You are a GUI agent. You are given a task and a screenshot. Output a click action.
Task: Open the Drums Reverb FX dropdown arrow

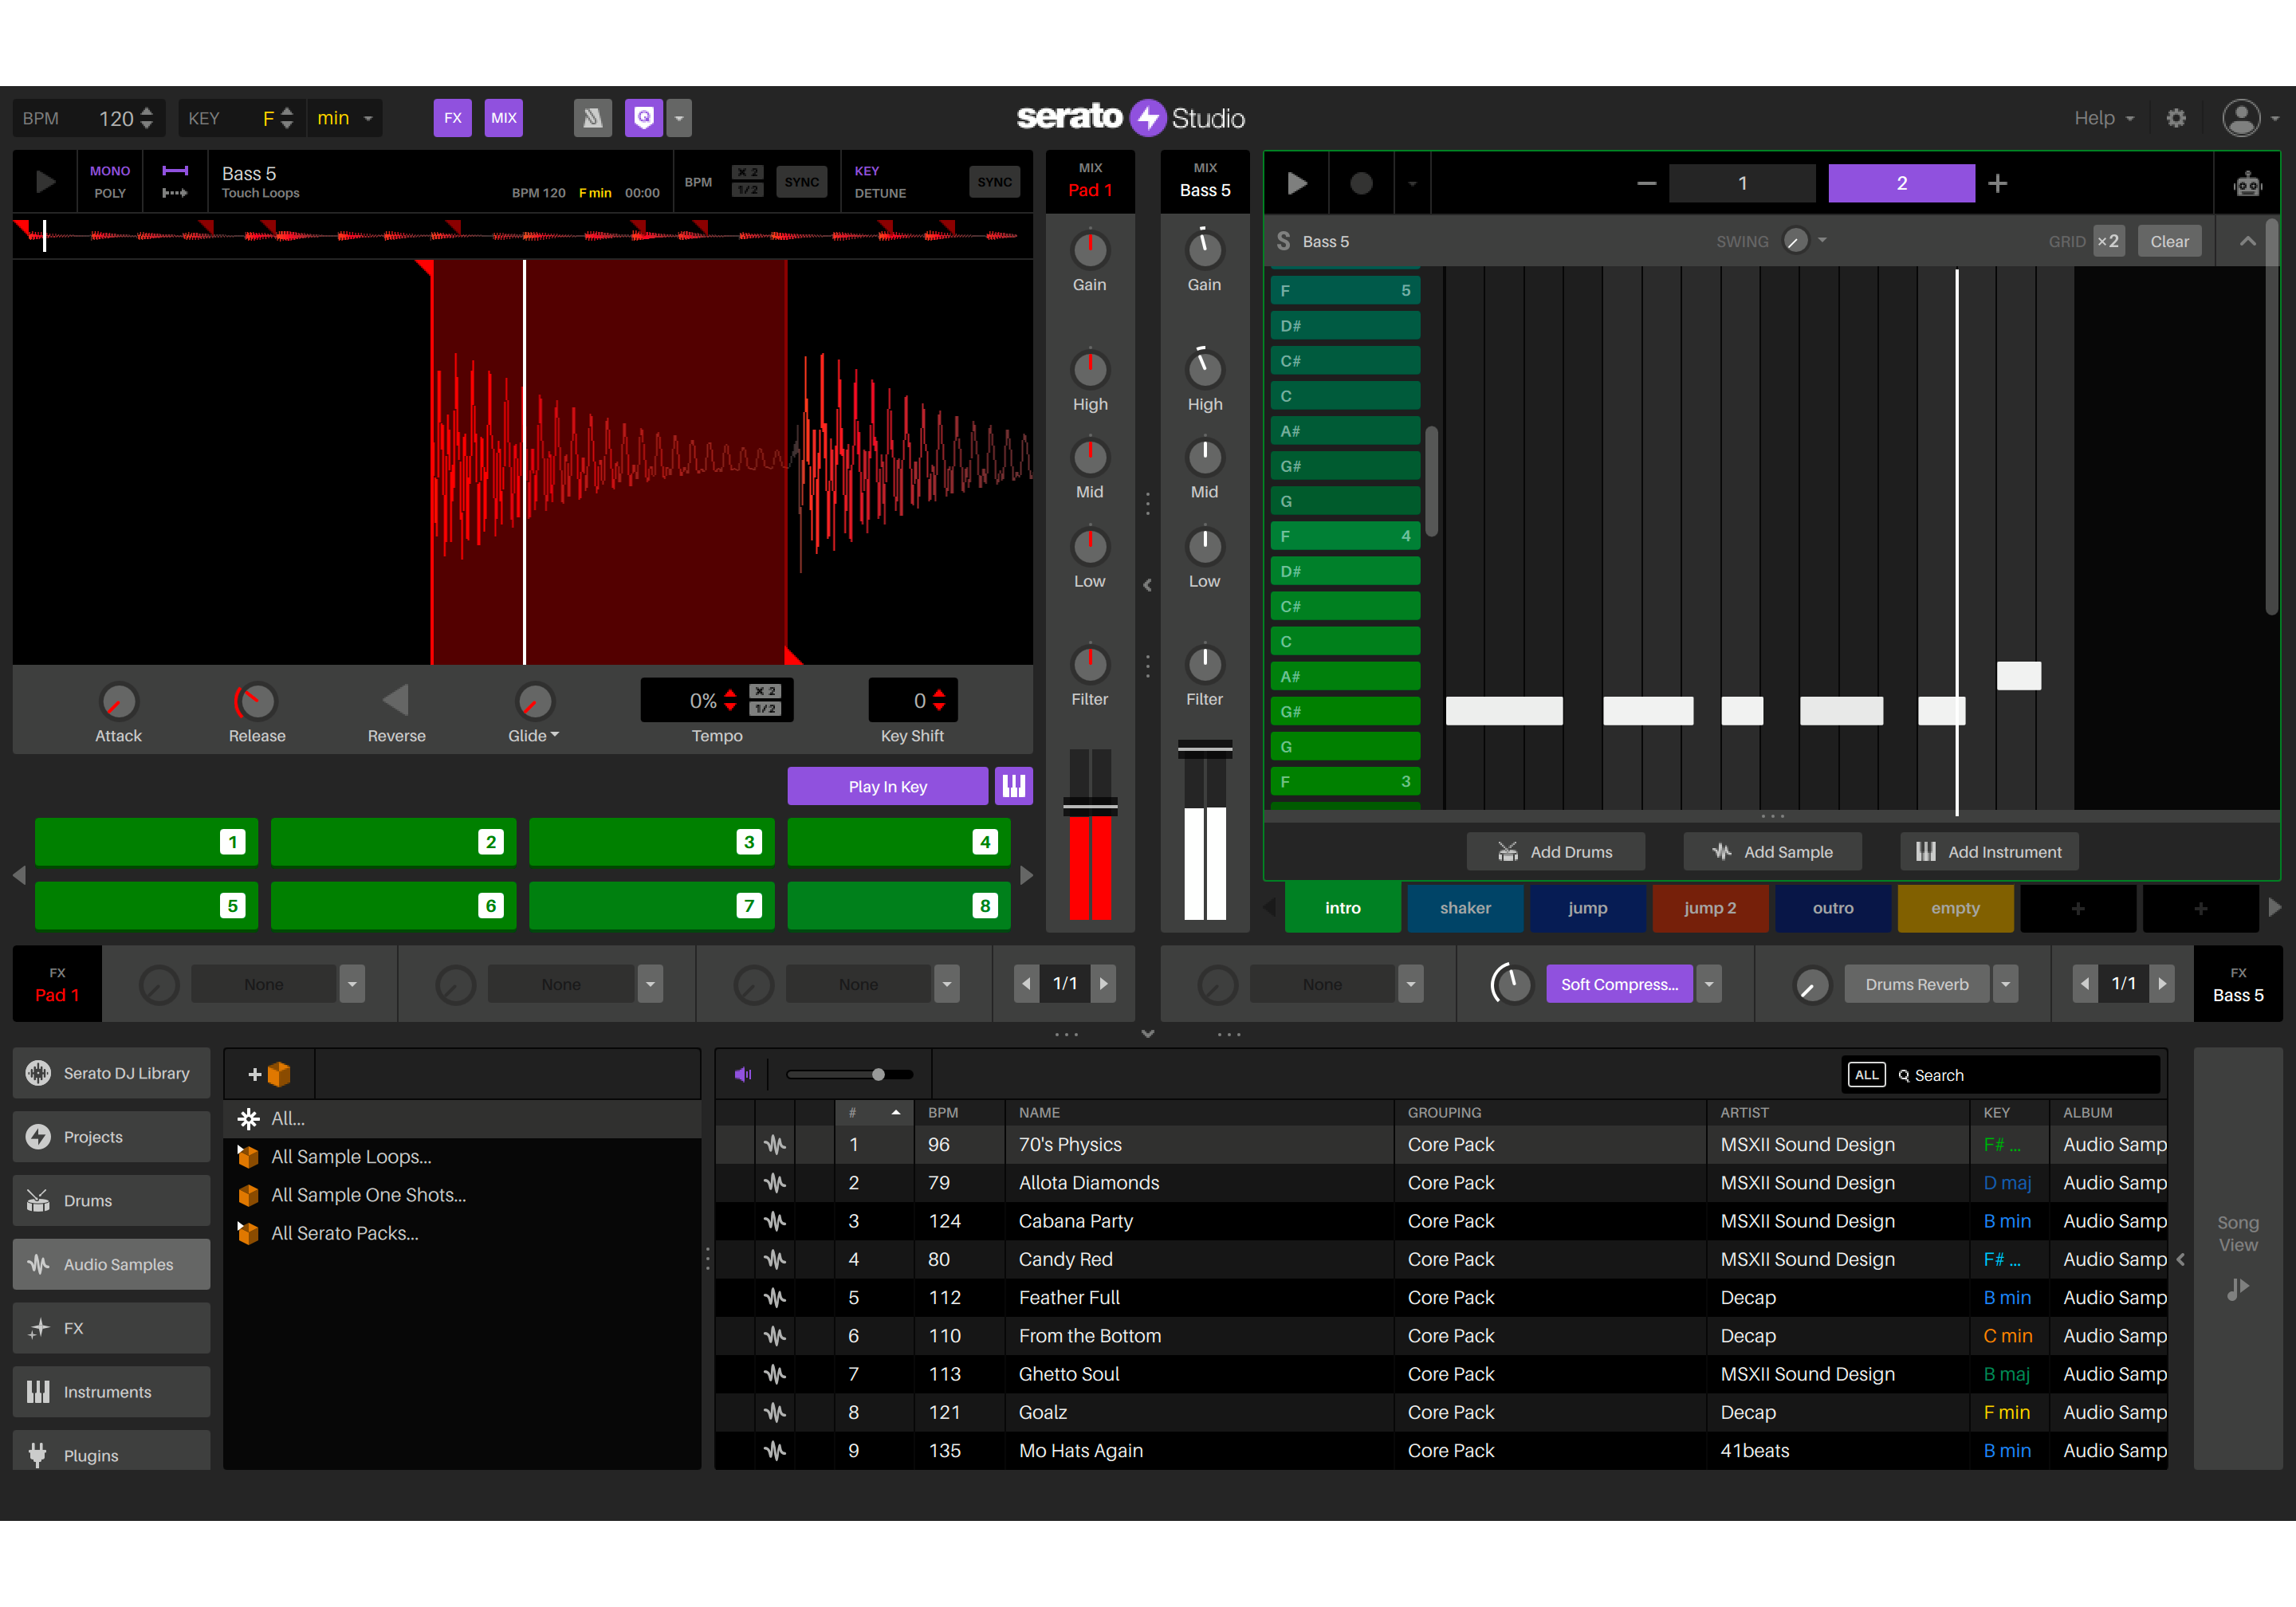coord(2005,984)
